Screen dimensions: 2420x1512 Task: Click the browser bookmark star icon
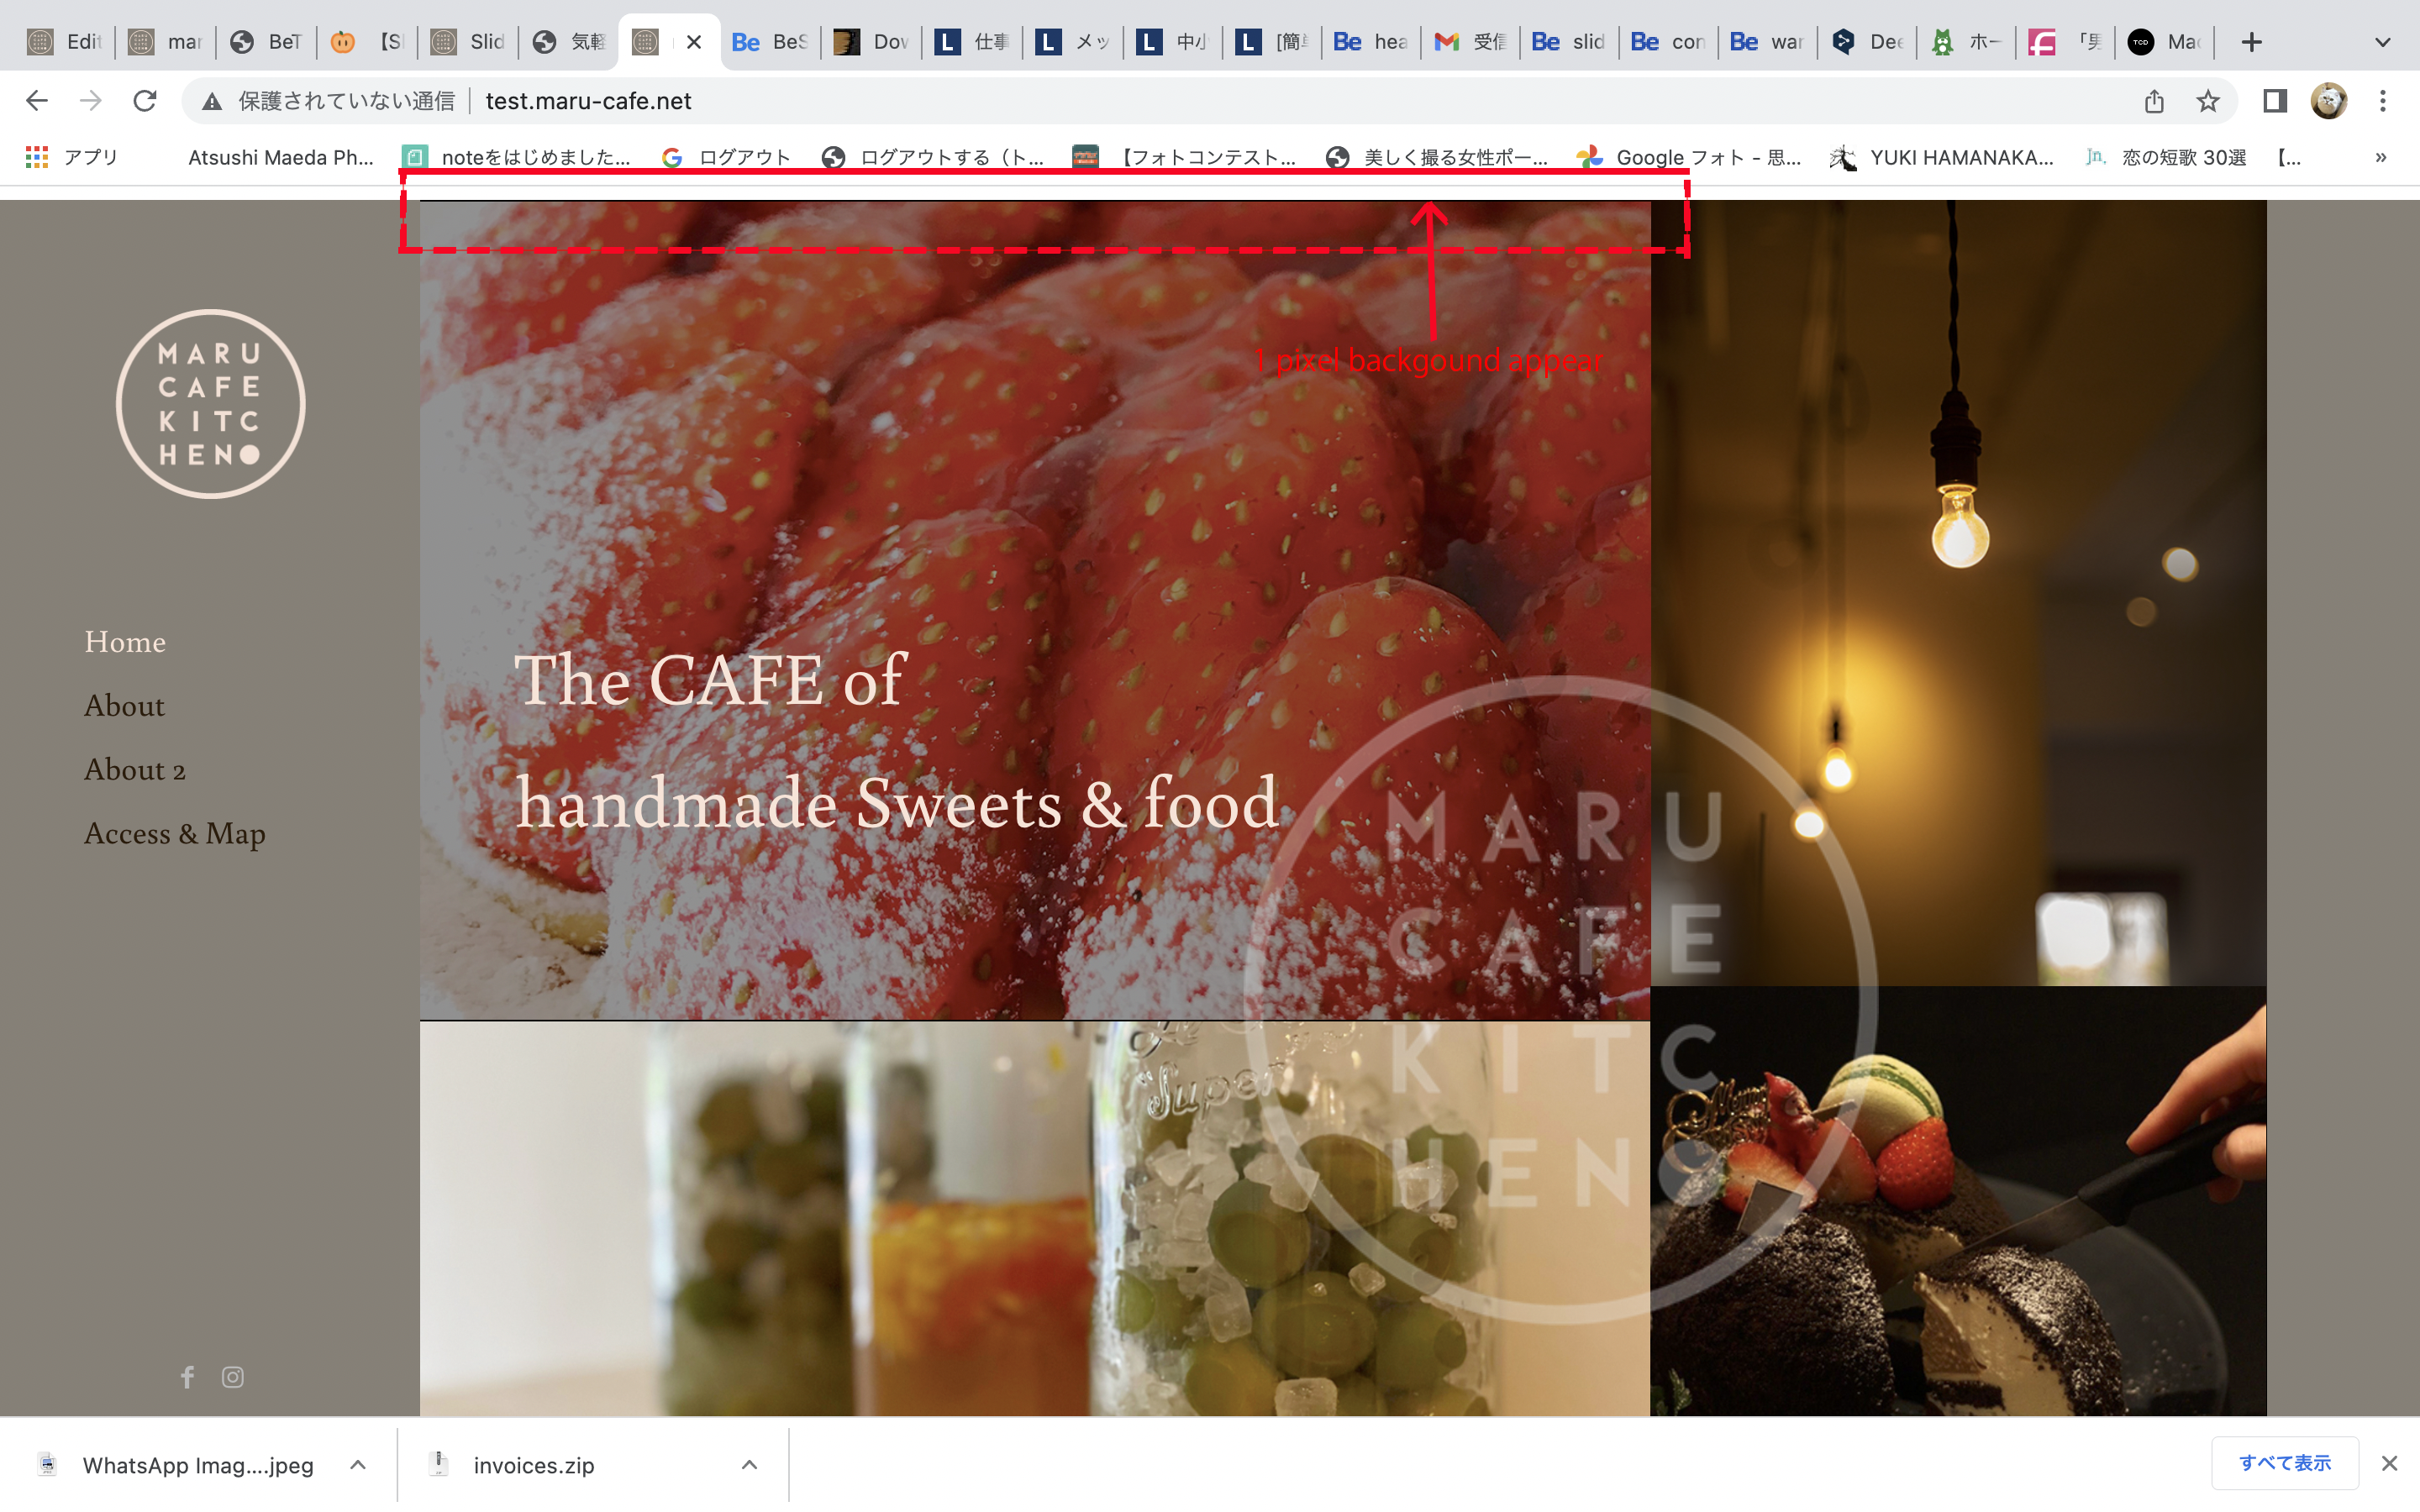click(2206, 99)
